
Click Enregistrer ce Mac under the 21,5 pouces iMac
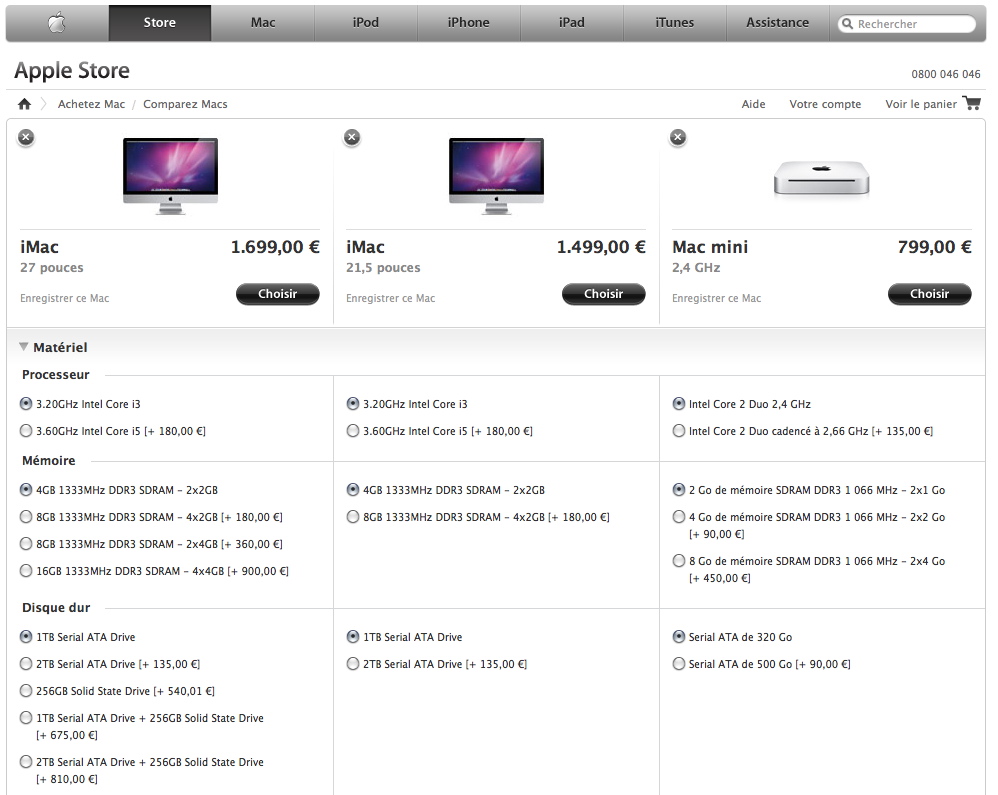tap(390, 298)
